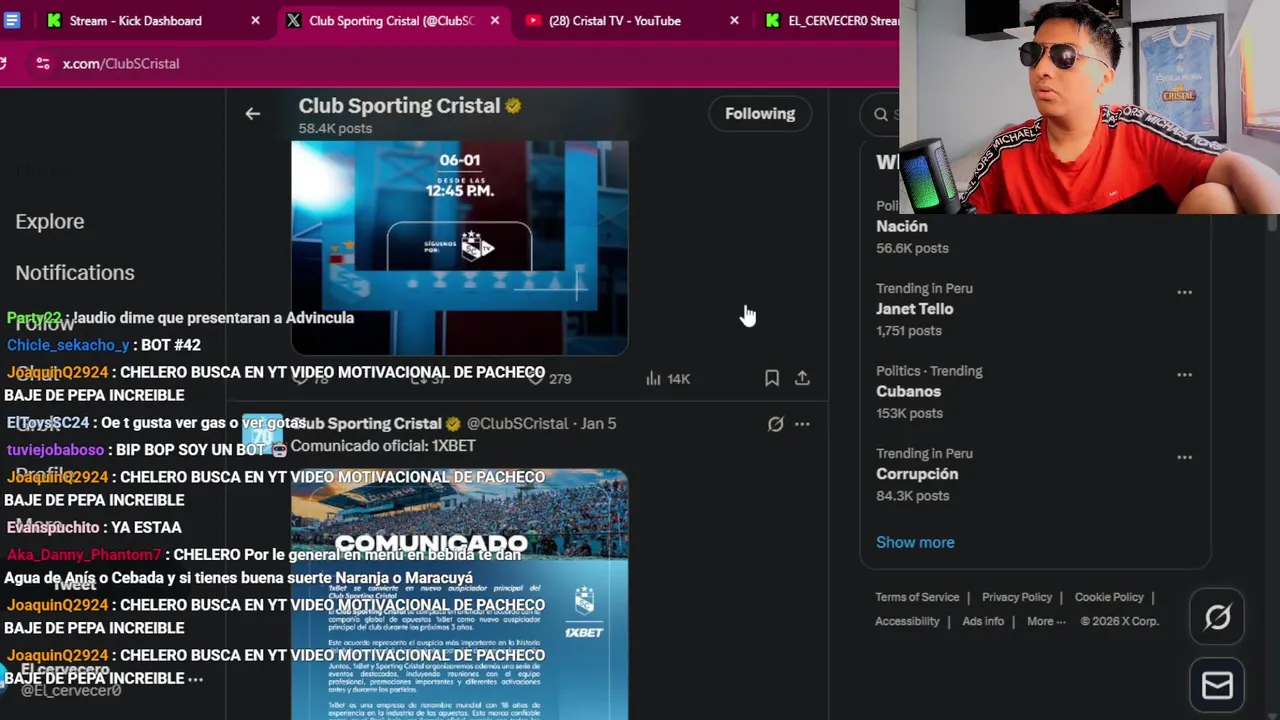Click the 58.4K posts count
Image resolution: width=1280 pixels, height=720 pixels.
[x=335, y=128]
